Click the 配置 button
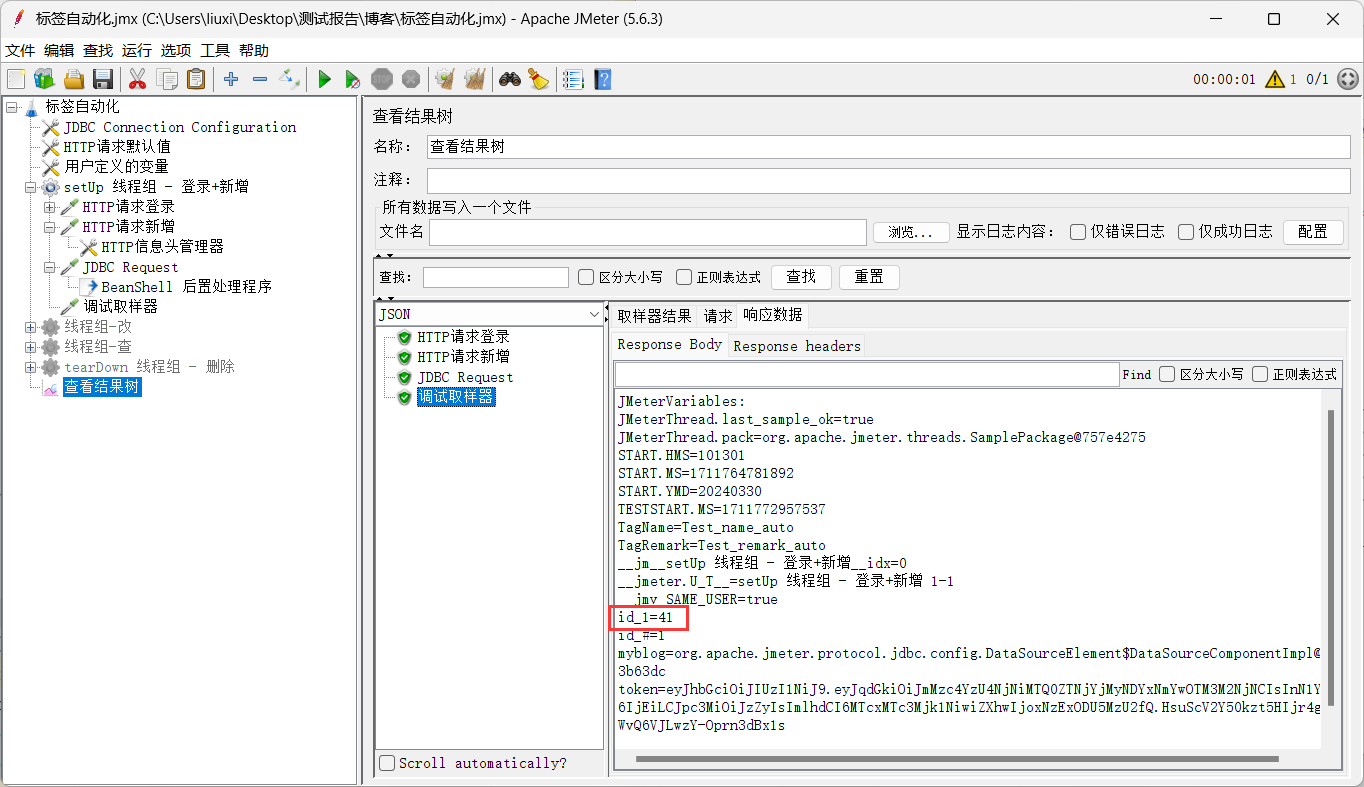The width and height of the screenshot is (1364, 787). (1313, 232)
